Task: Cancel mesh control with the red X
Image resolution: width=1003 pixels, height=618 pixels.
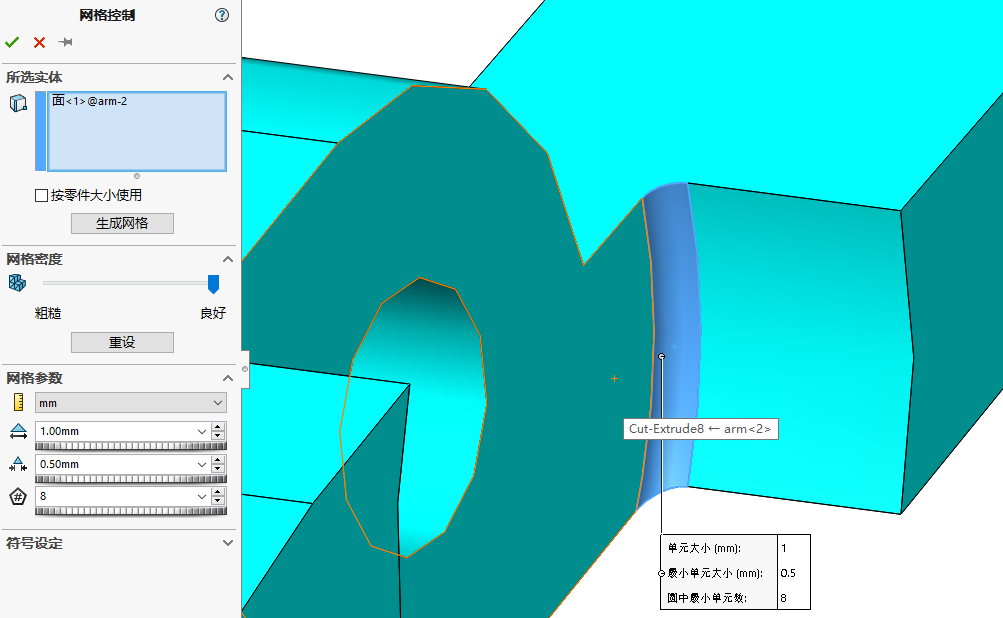Action: pos(39,42)
